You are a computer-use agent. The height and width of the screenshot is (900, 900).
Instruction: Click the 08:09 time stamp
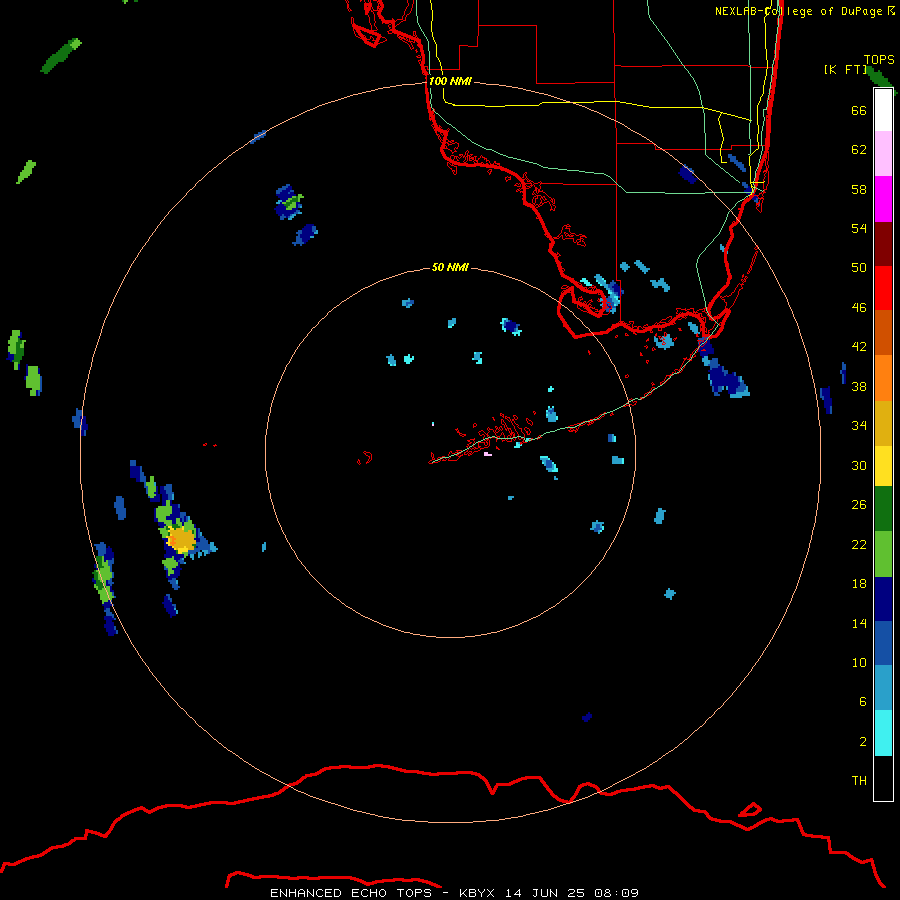[616, 893]
